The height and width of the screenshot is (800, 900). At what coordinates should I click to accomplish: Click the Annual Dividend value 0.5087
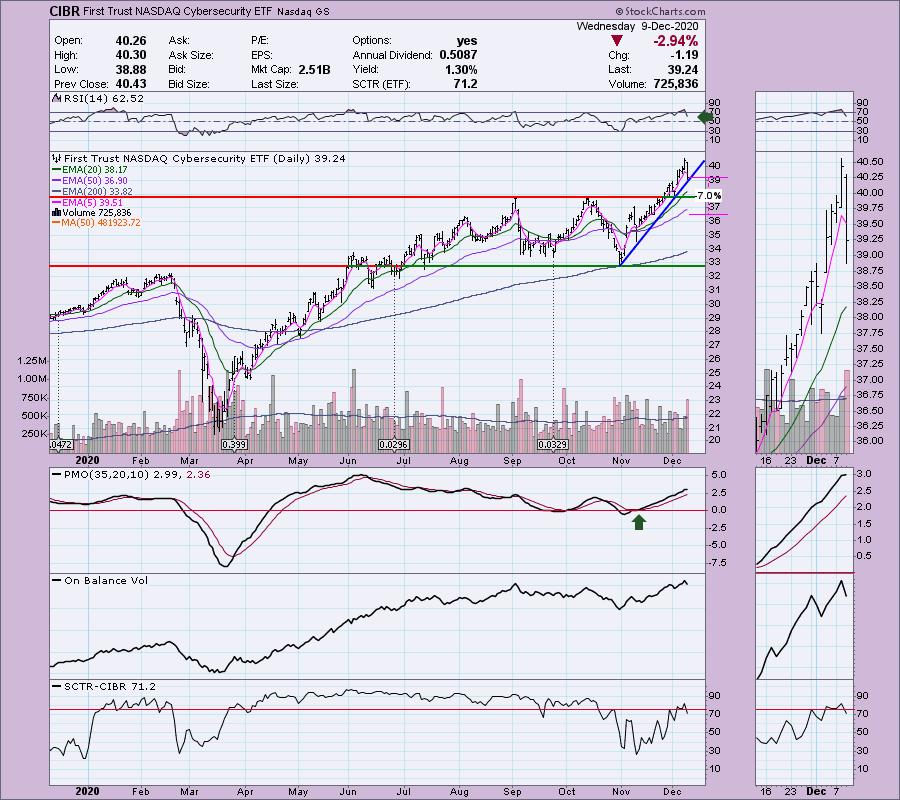point(458,55)
